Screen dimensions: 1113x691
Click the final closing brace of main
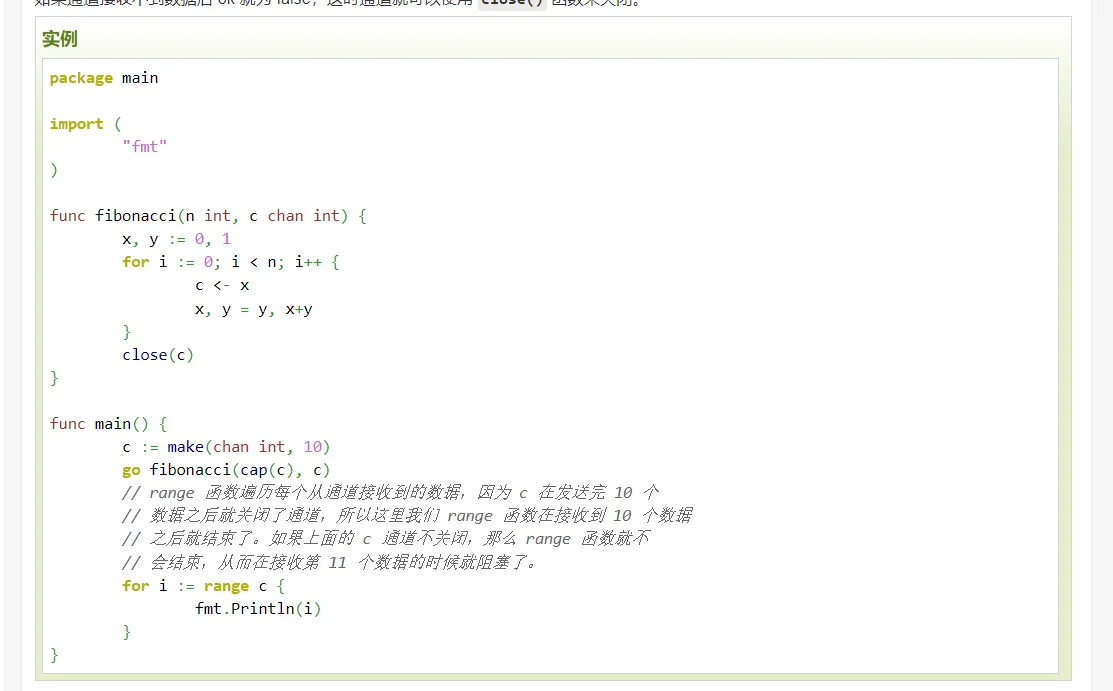point(54,655)
